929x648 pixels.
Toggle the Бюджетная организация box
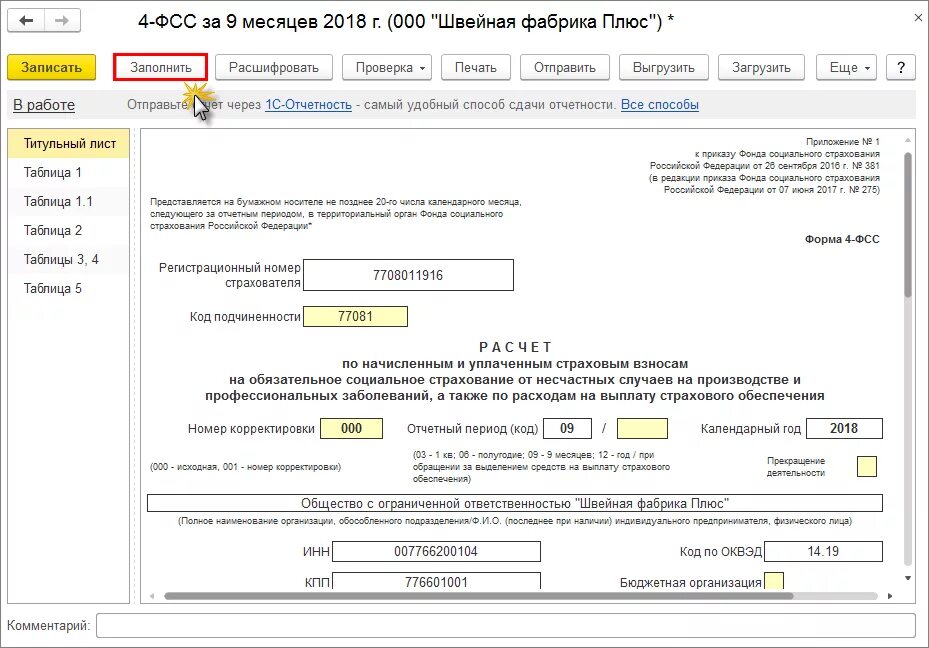click(774, 580)
